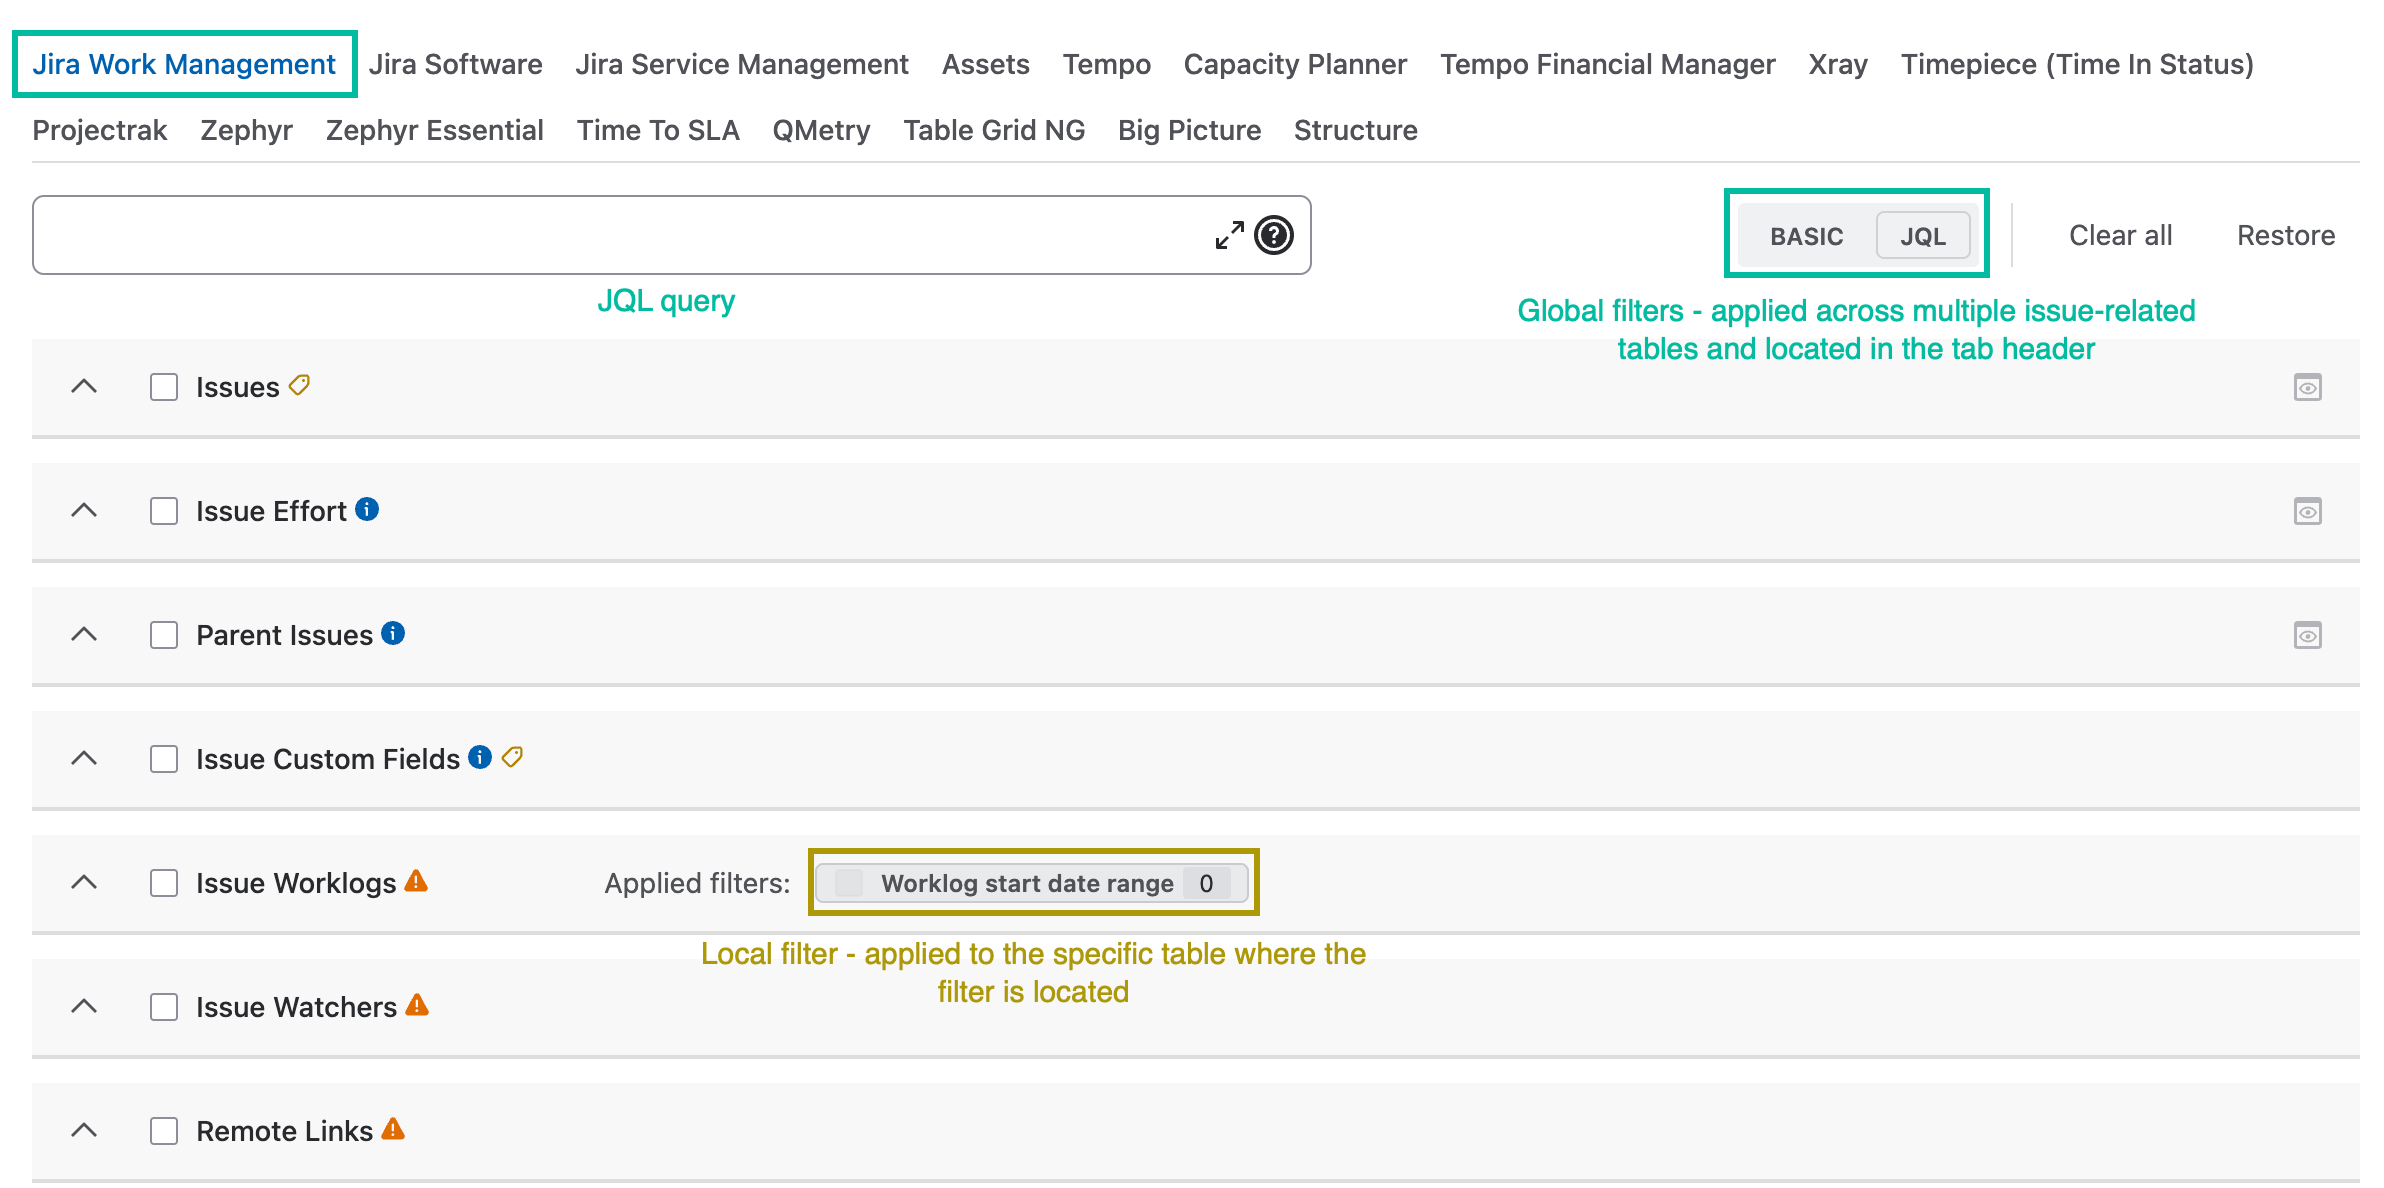Check the Issue Watchers checkbox
The width and height of the screenshot is (2384, 1188).
click(164, 1007)
